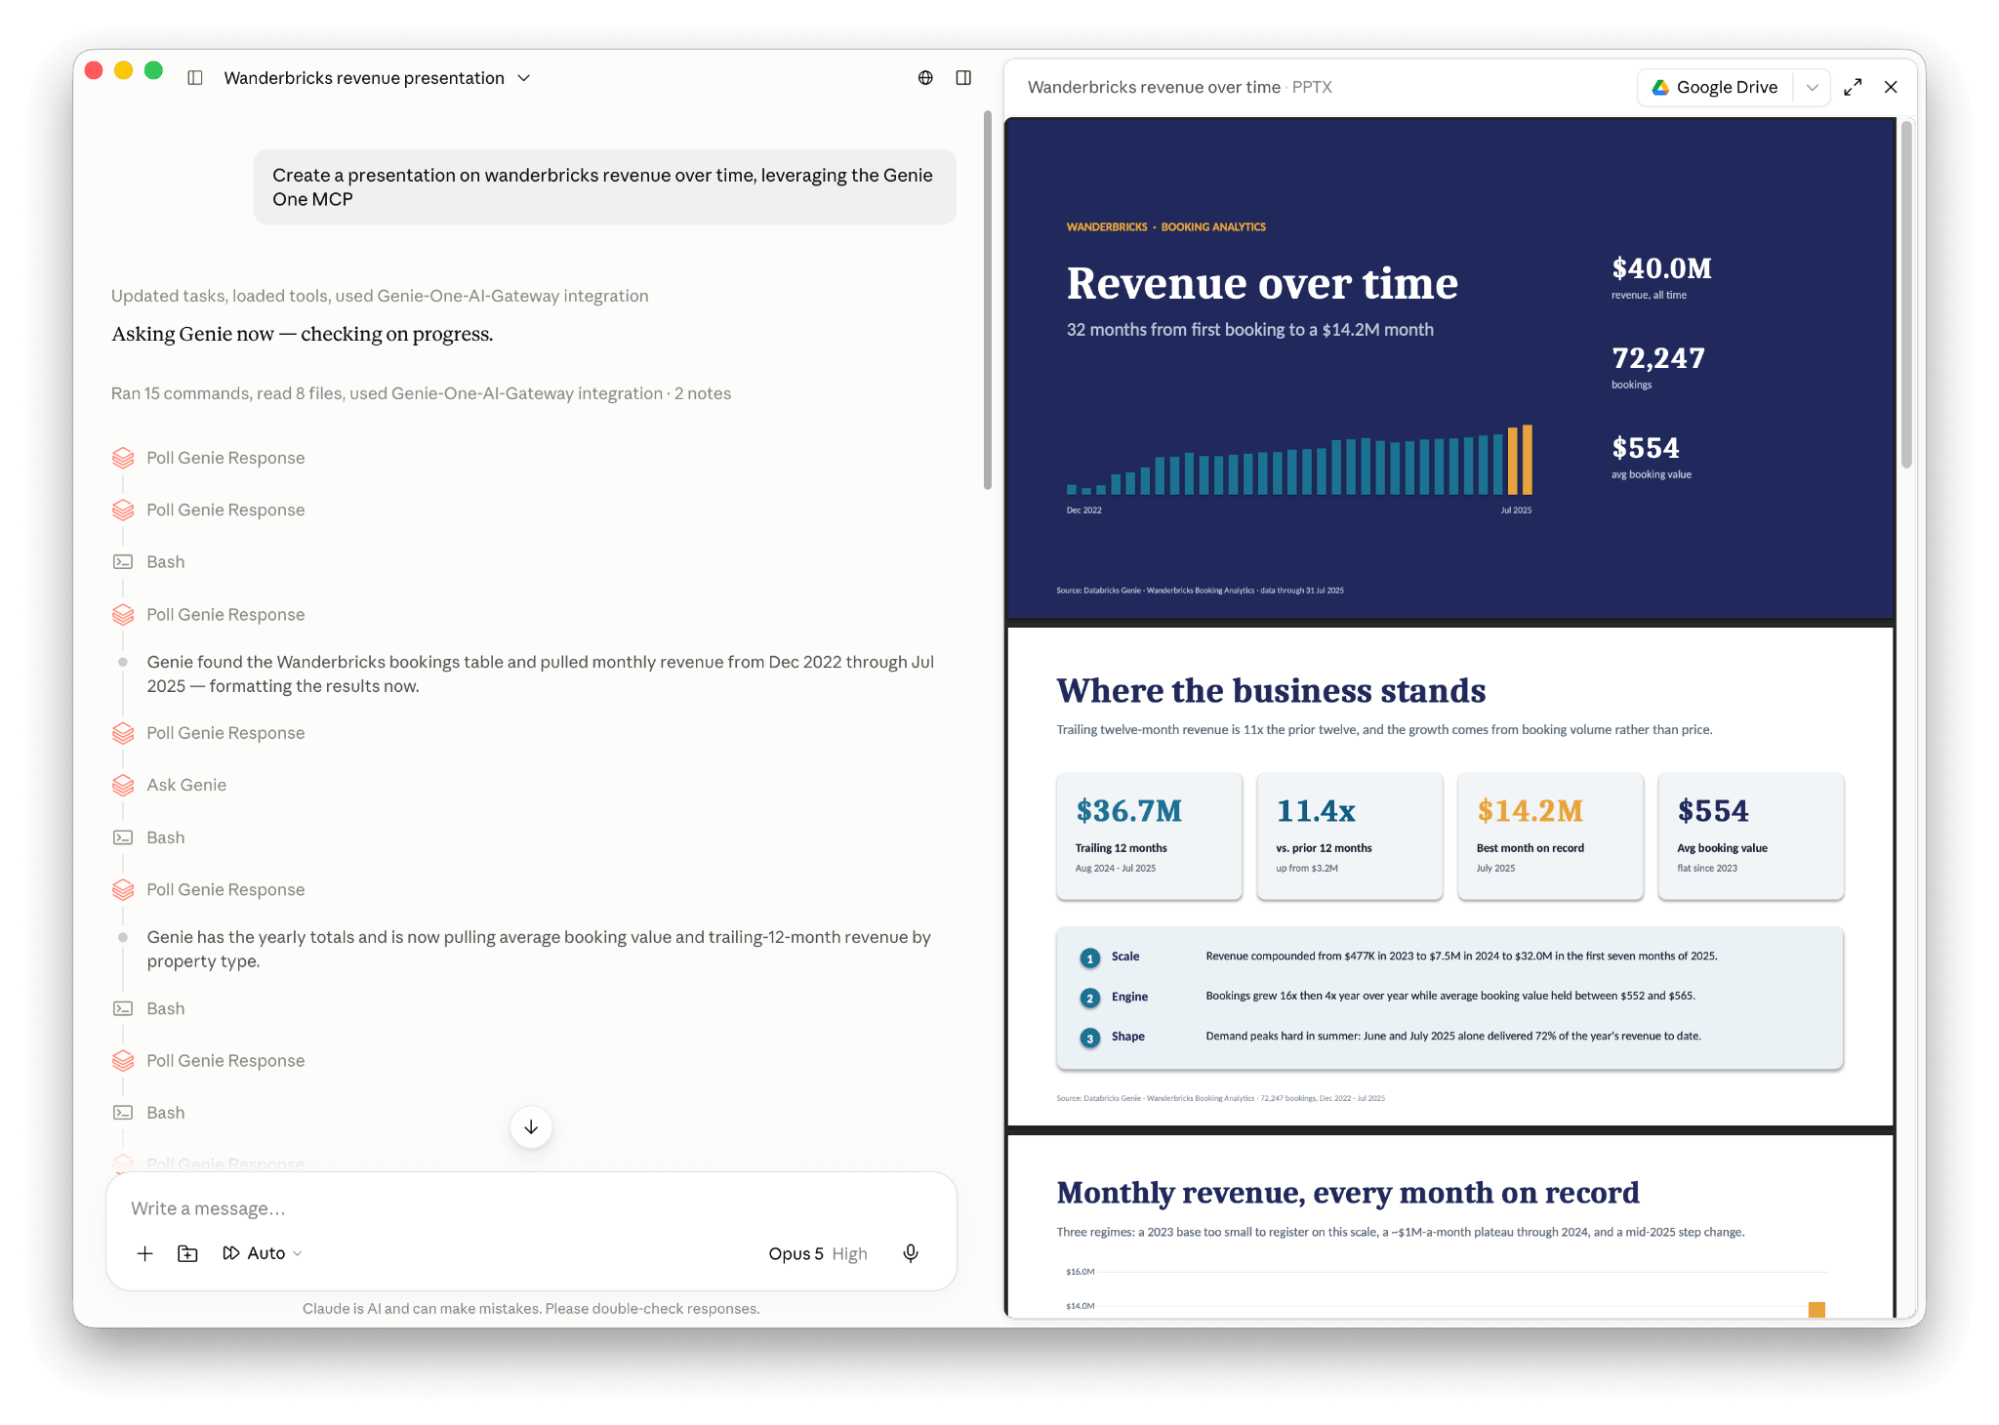Toggle the split view panel icon
1999x1425 pixels.
pyautogui.click(x=963, y=78)
